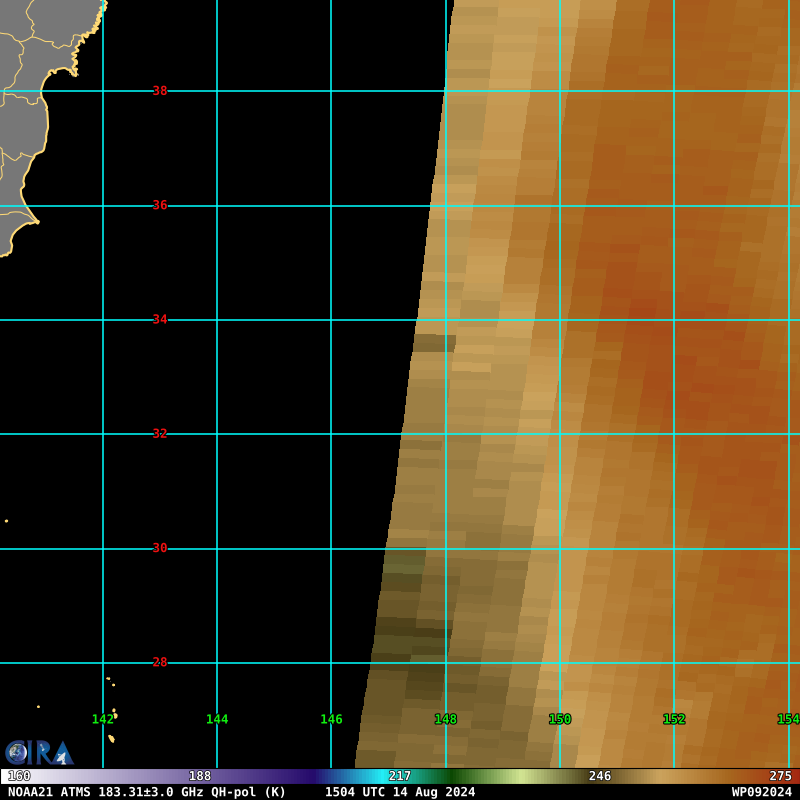Click the colorbar value 217
Screen dimensions: 800x800
[x=399, y=776]
